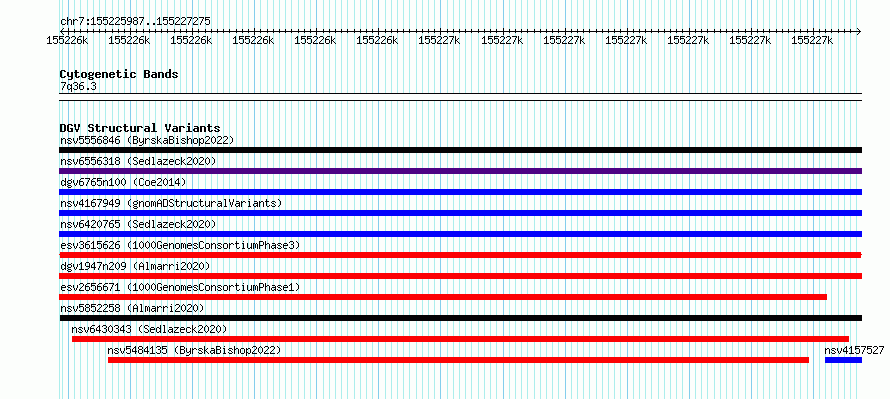Click nsv4167949 (gnomADStructuralVariants) label
890x399 pixels.
coord(171,203)
